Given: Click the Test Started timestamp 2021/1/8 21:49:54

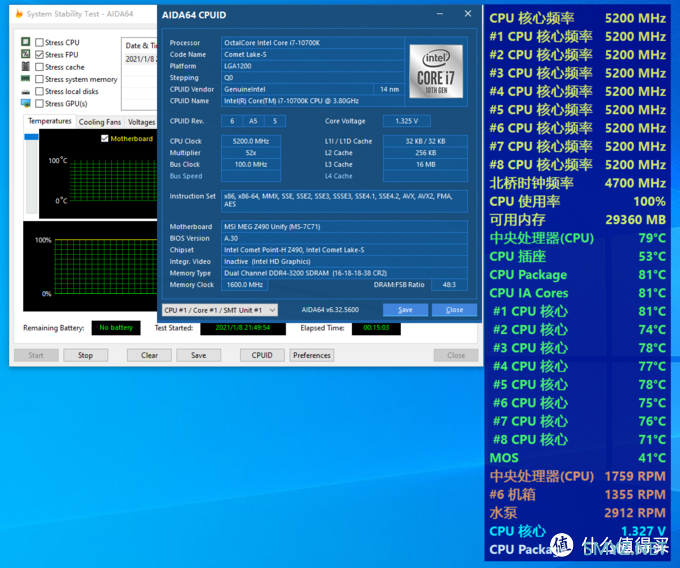Looking at the screenshot, I should coord(243,328).
